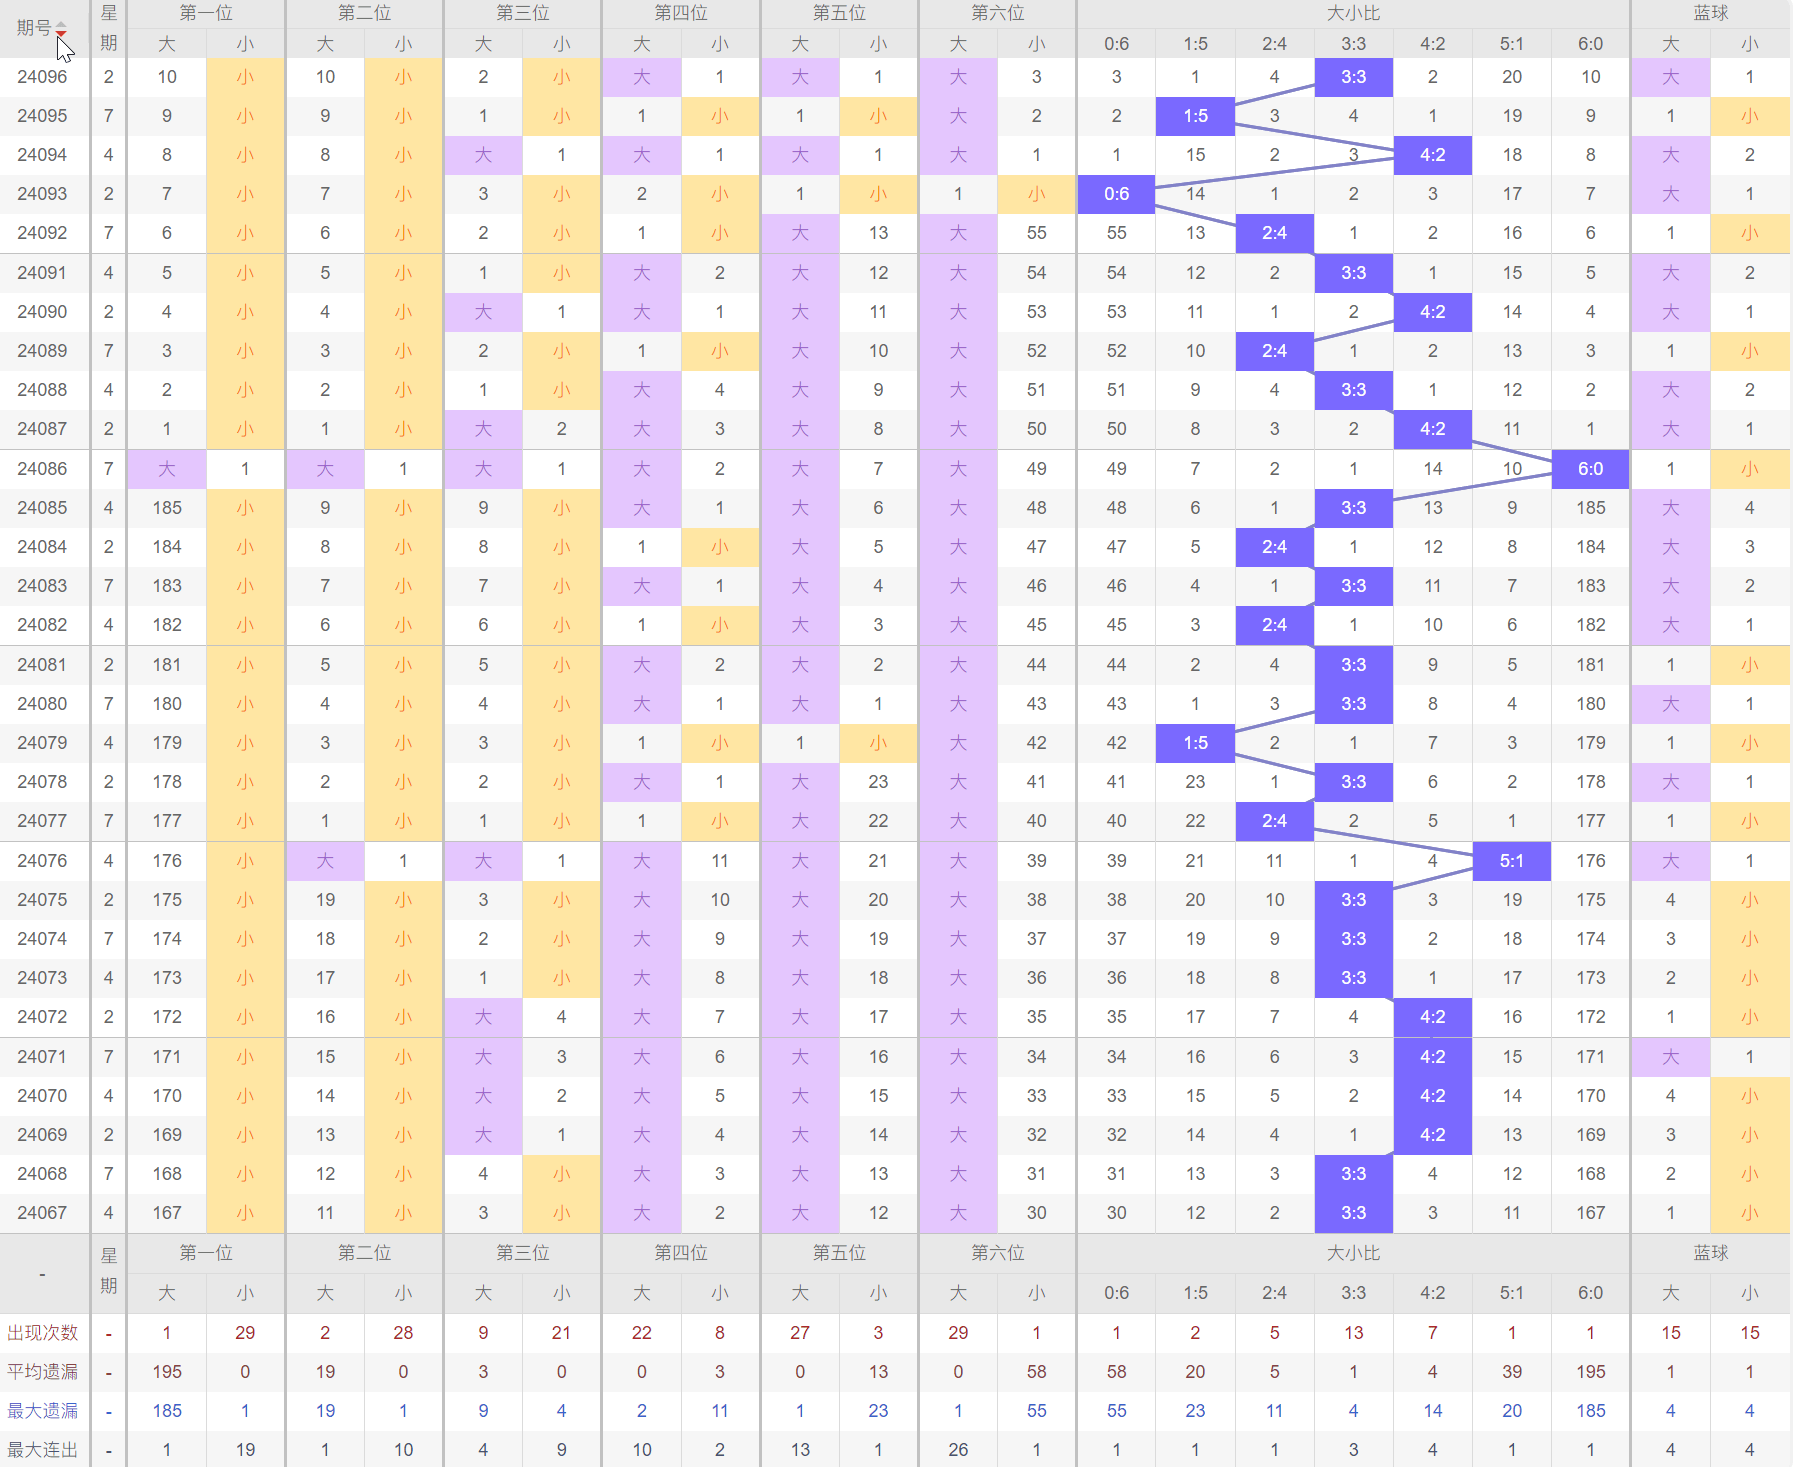Select issue number 24086 cell

tap(43, 469)
